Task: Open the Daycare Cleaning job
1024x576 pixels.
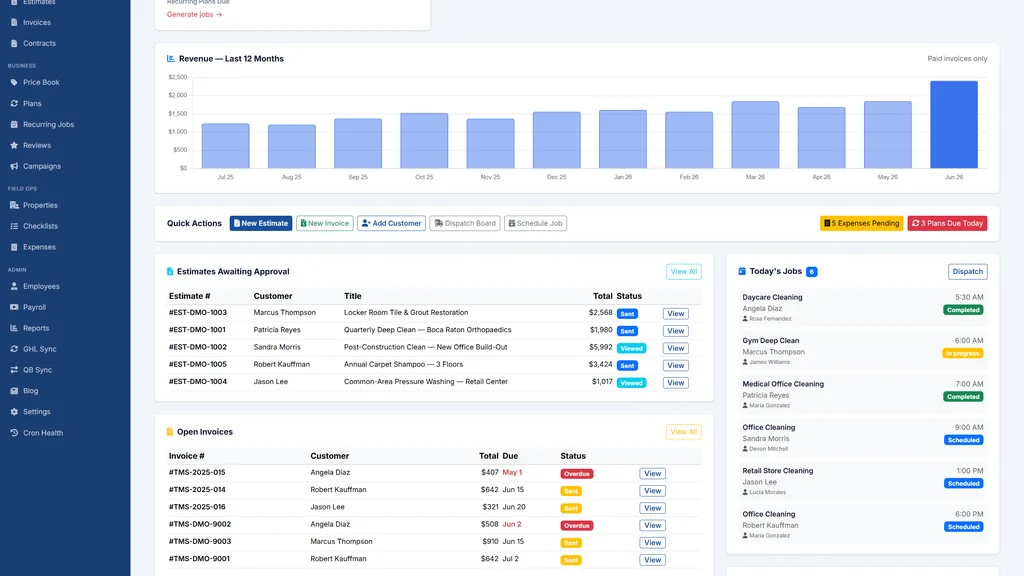Action: pyautogui.click(x=863, y=308)
